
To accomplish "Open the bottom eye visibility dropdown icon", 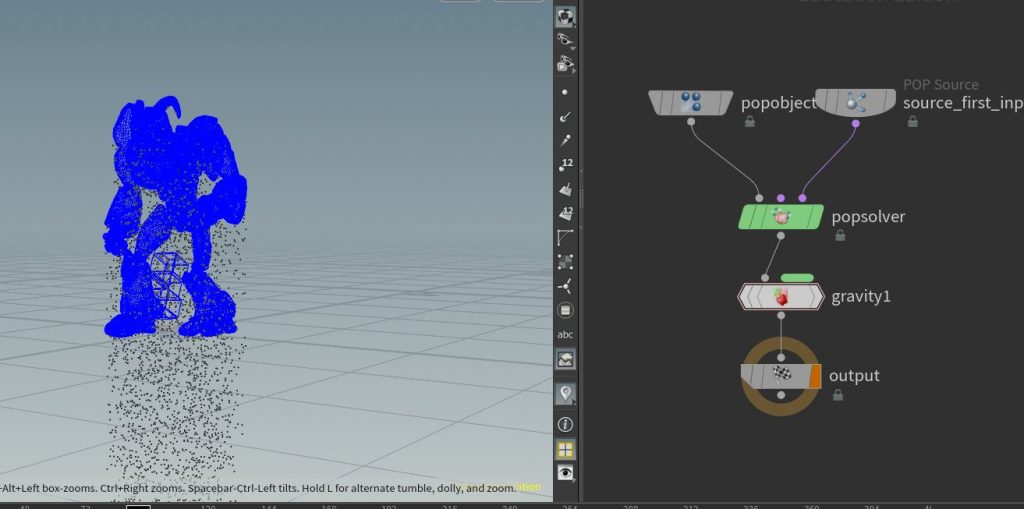I will 566,473.
